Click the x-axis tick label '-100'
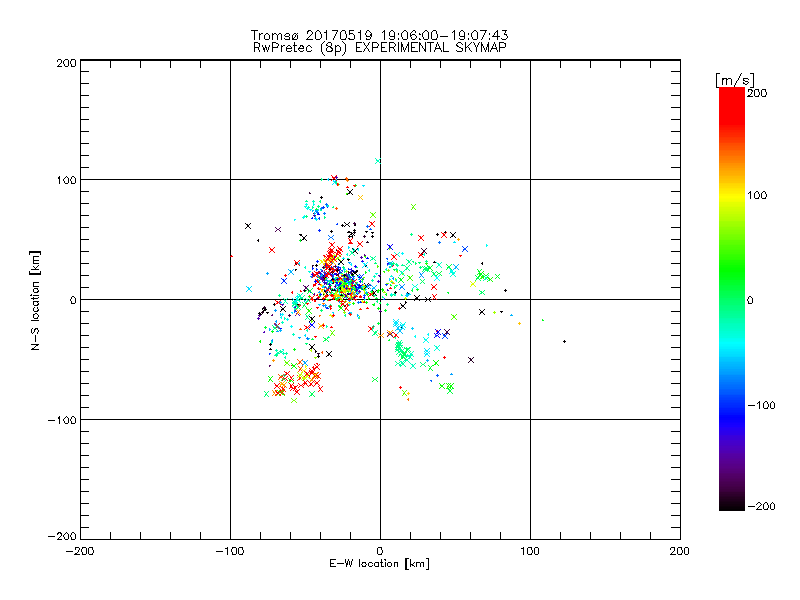The height and width of the screenshot is (600, 800). point(230,551)
